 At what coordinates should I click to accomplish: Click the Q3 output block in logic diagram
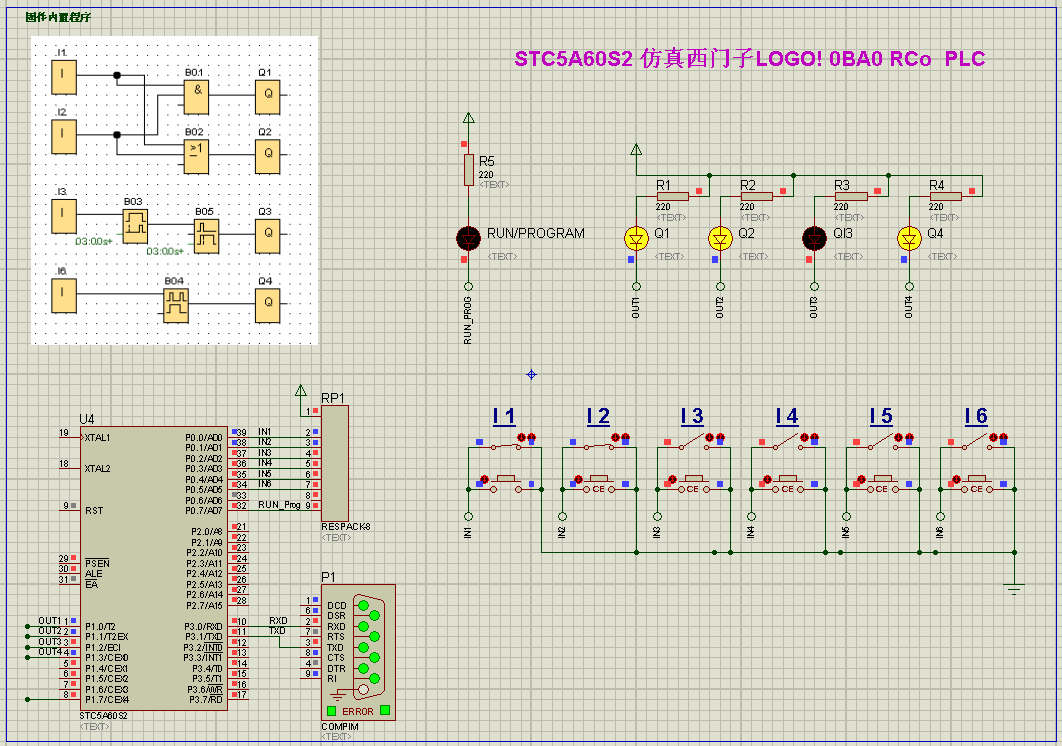point(268,235)
